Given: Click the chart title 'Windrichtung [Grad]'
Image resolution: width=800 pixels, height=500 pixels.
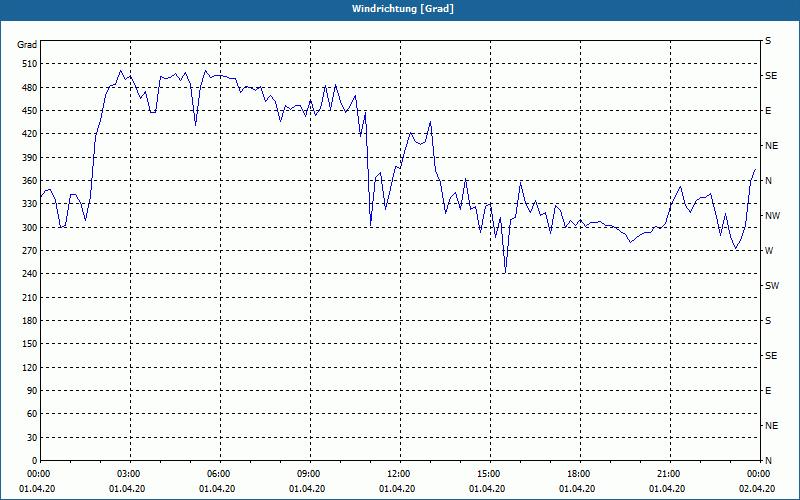Looking at the screenshot, I should (x=403, y=9).
